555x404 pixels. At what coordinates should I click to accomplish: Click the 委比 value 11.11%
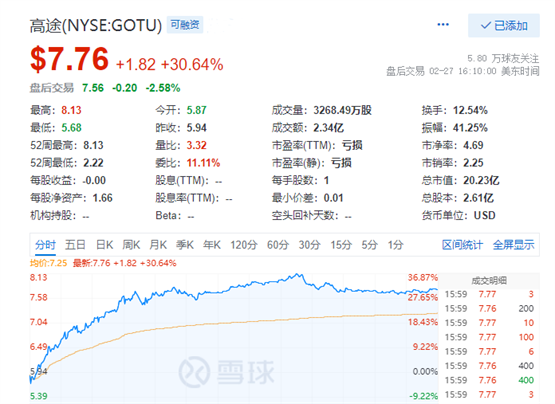(x=203, y=163)
